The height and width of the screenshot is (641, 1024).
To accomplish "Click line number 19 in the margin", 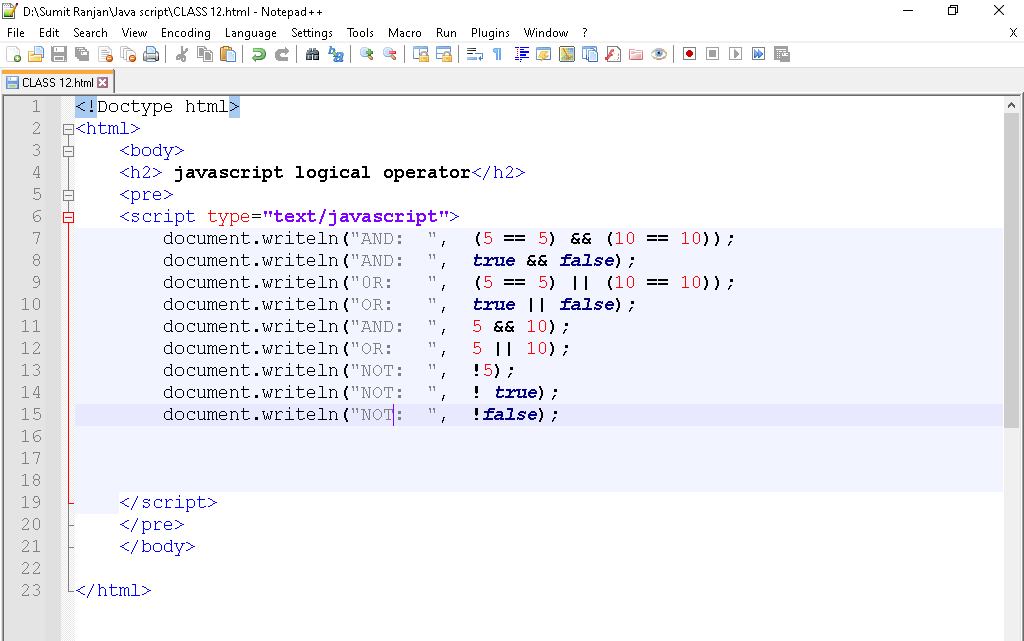I will pyautogui.click(x=31, y=503).
